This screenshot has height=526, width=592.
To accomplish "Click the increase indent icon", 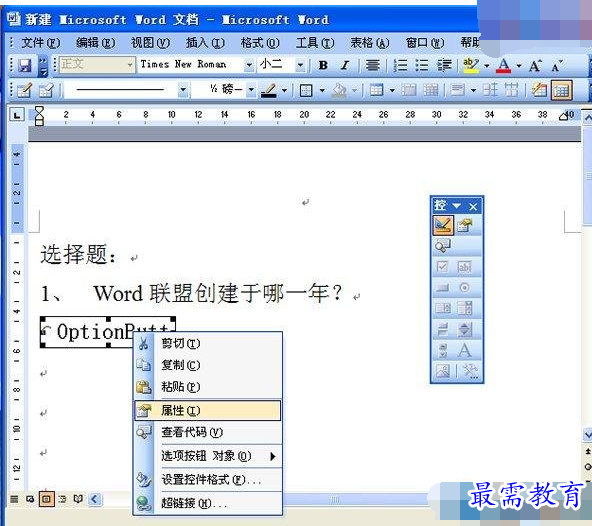I will (444, 65).
